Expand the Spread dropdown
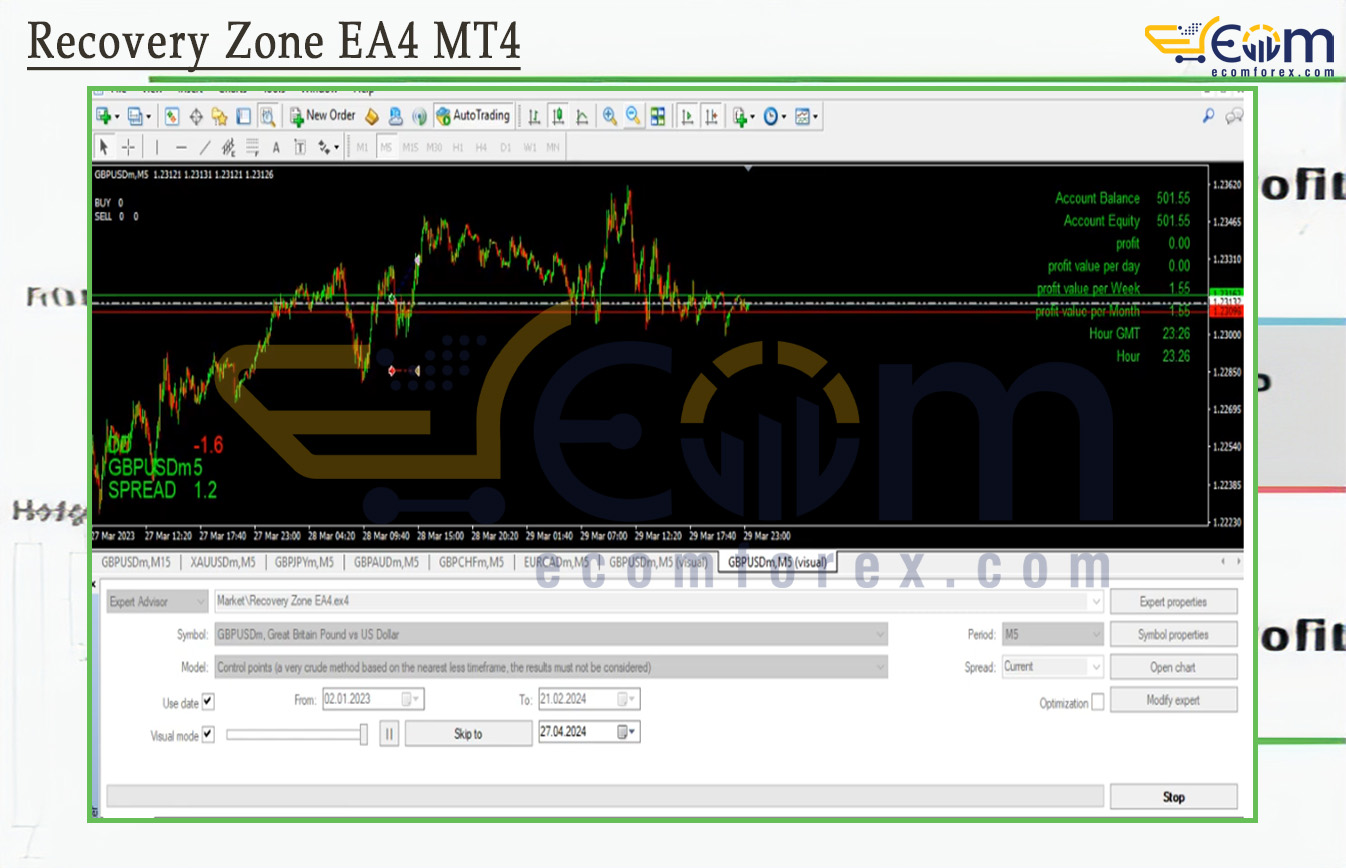The image size is (1346, 868). [1095, 667]
